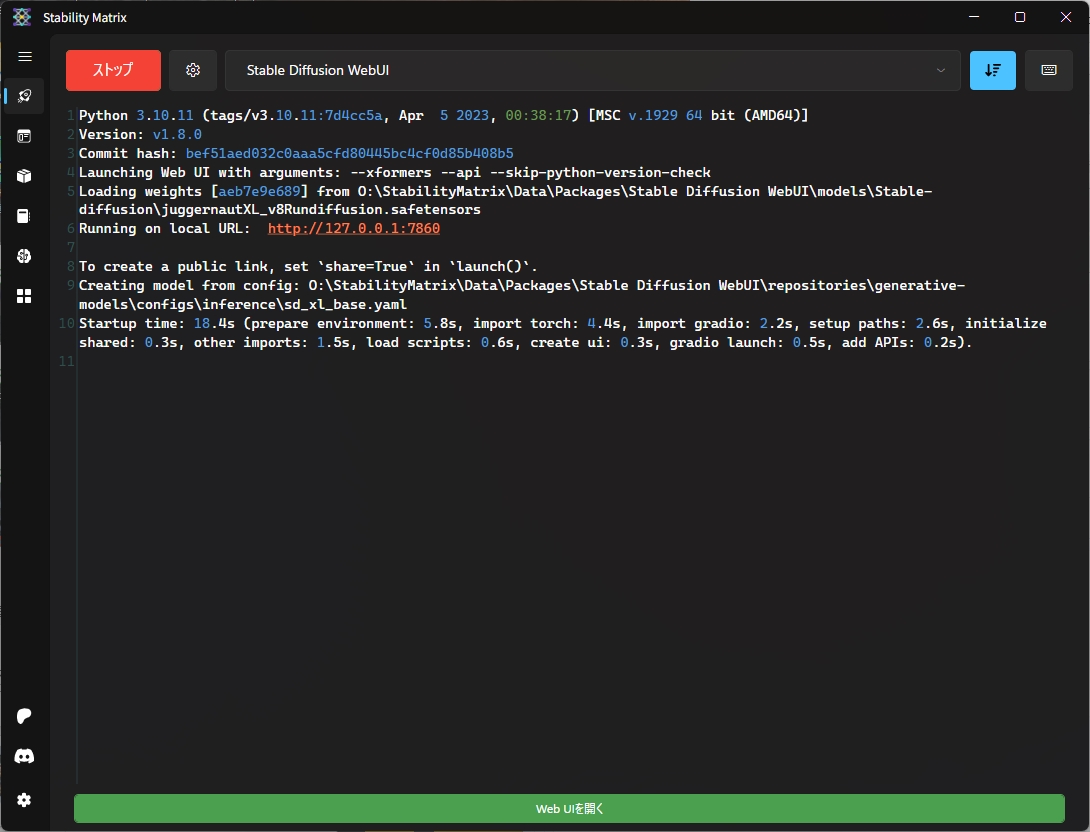Open the Output Browser grid icon

click(25, 296)
